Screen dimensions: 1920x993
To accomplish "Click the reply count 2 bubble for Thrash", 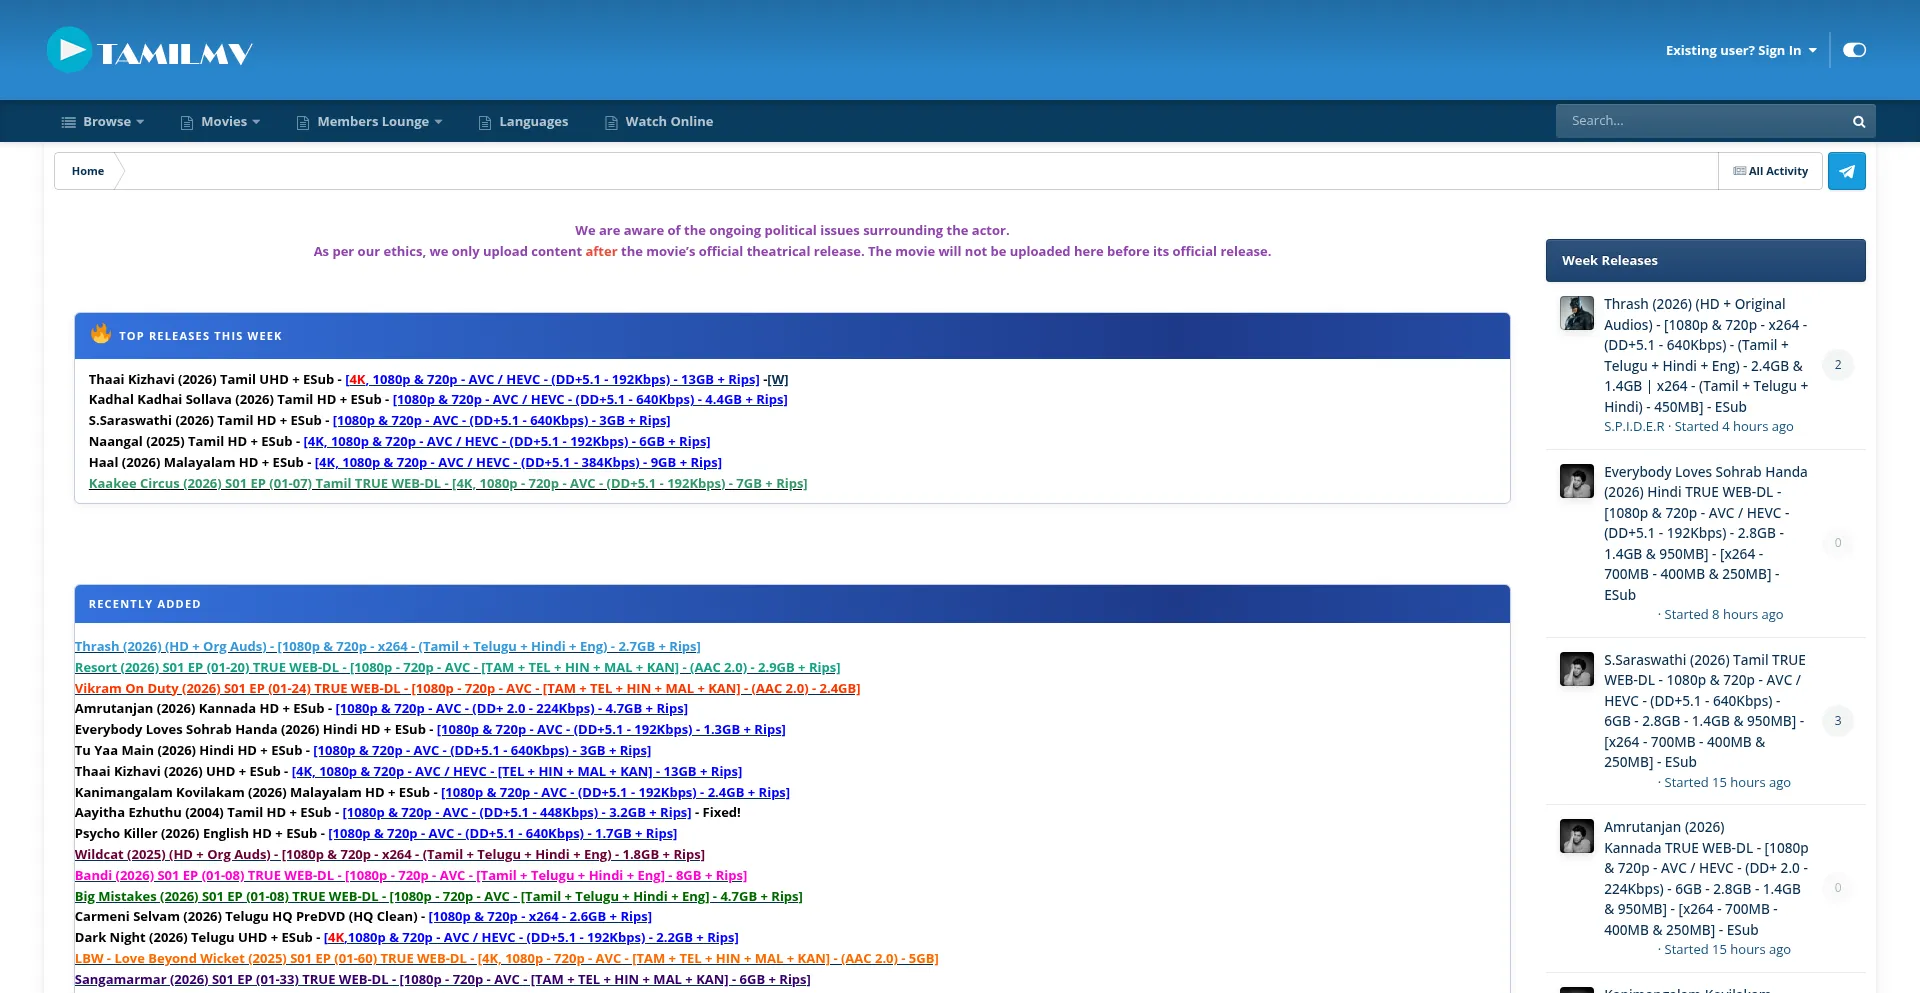I will pos(1838,365).
